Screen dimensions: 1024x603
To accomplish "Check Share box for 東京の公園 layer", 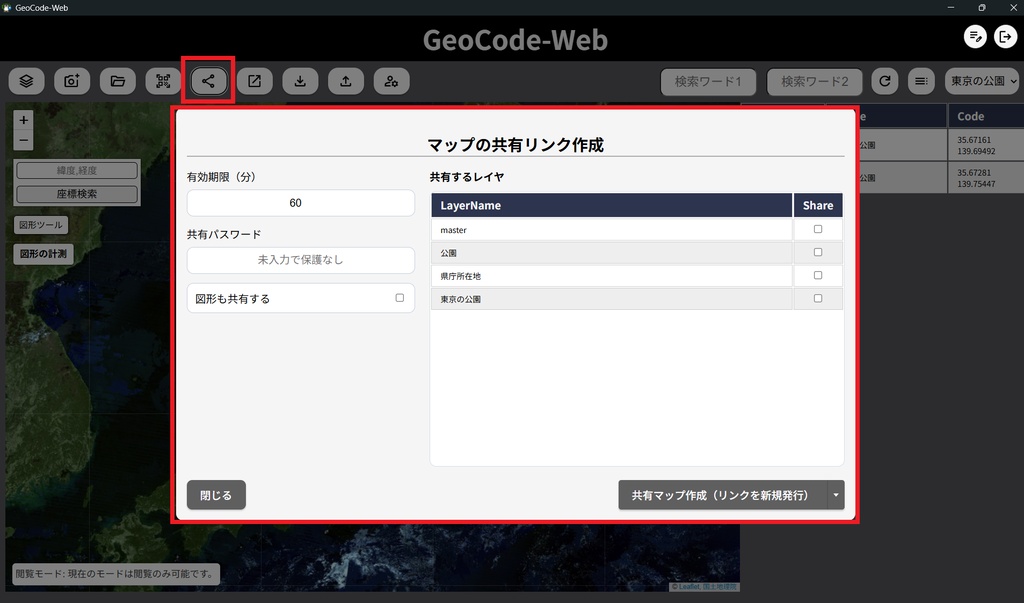I will [818, 299].
